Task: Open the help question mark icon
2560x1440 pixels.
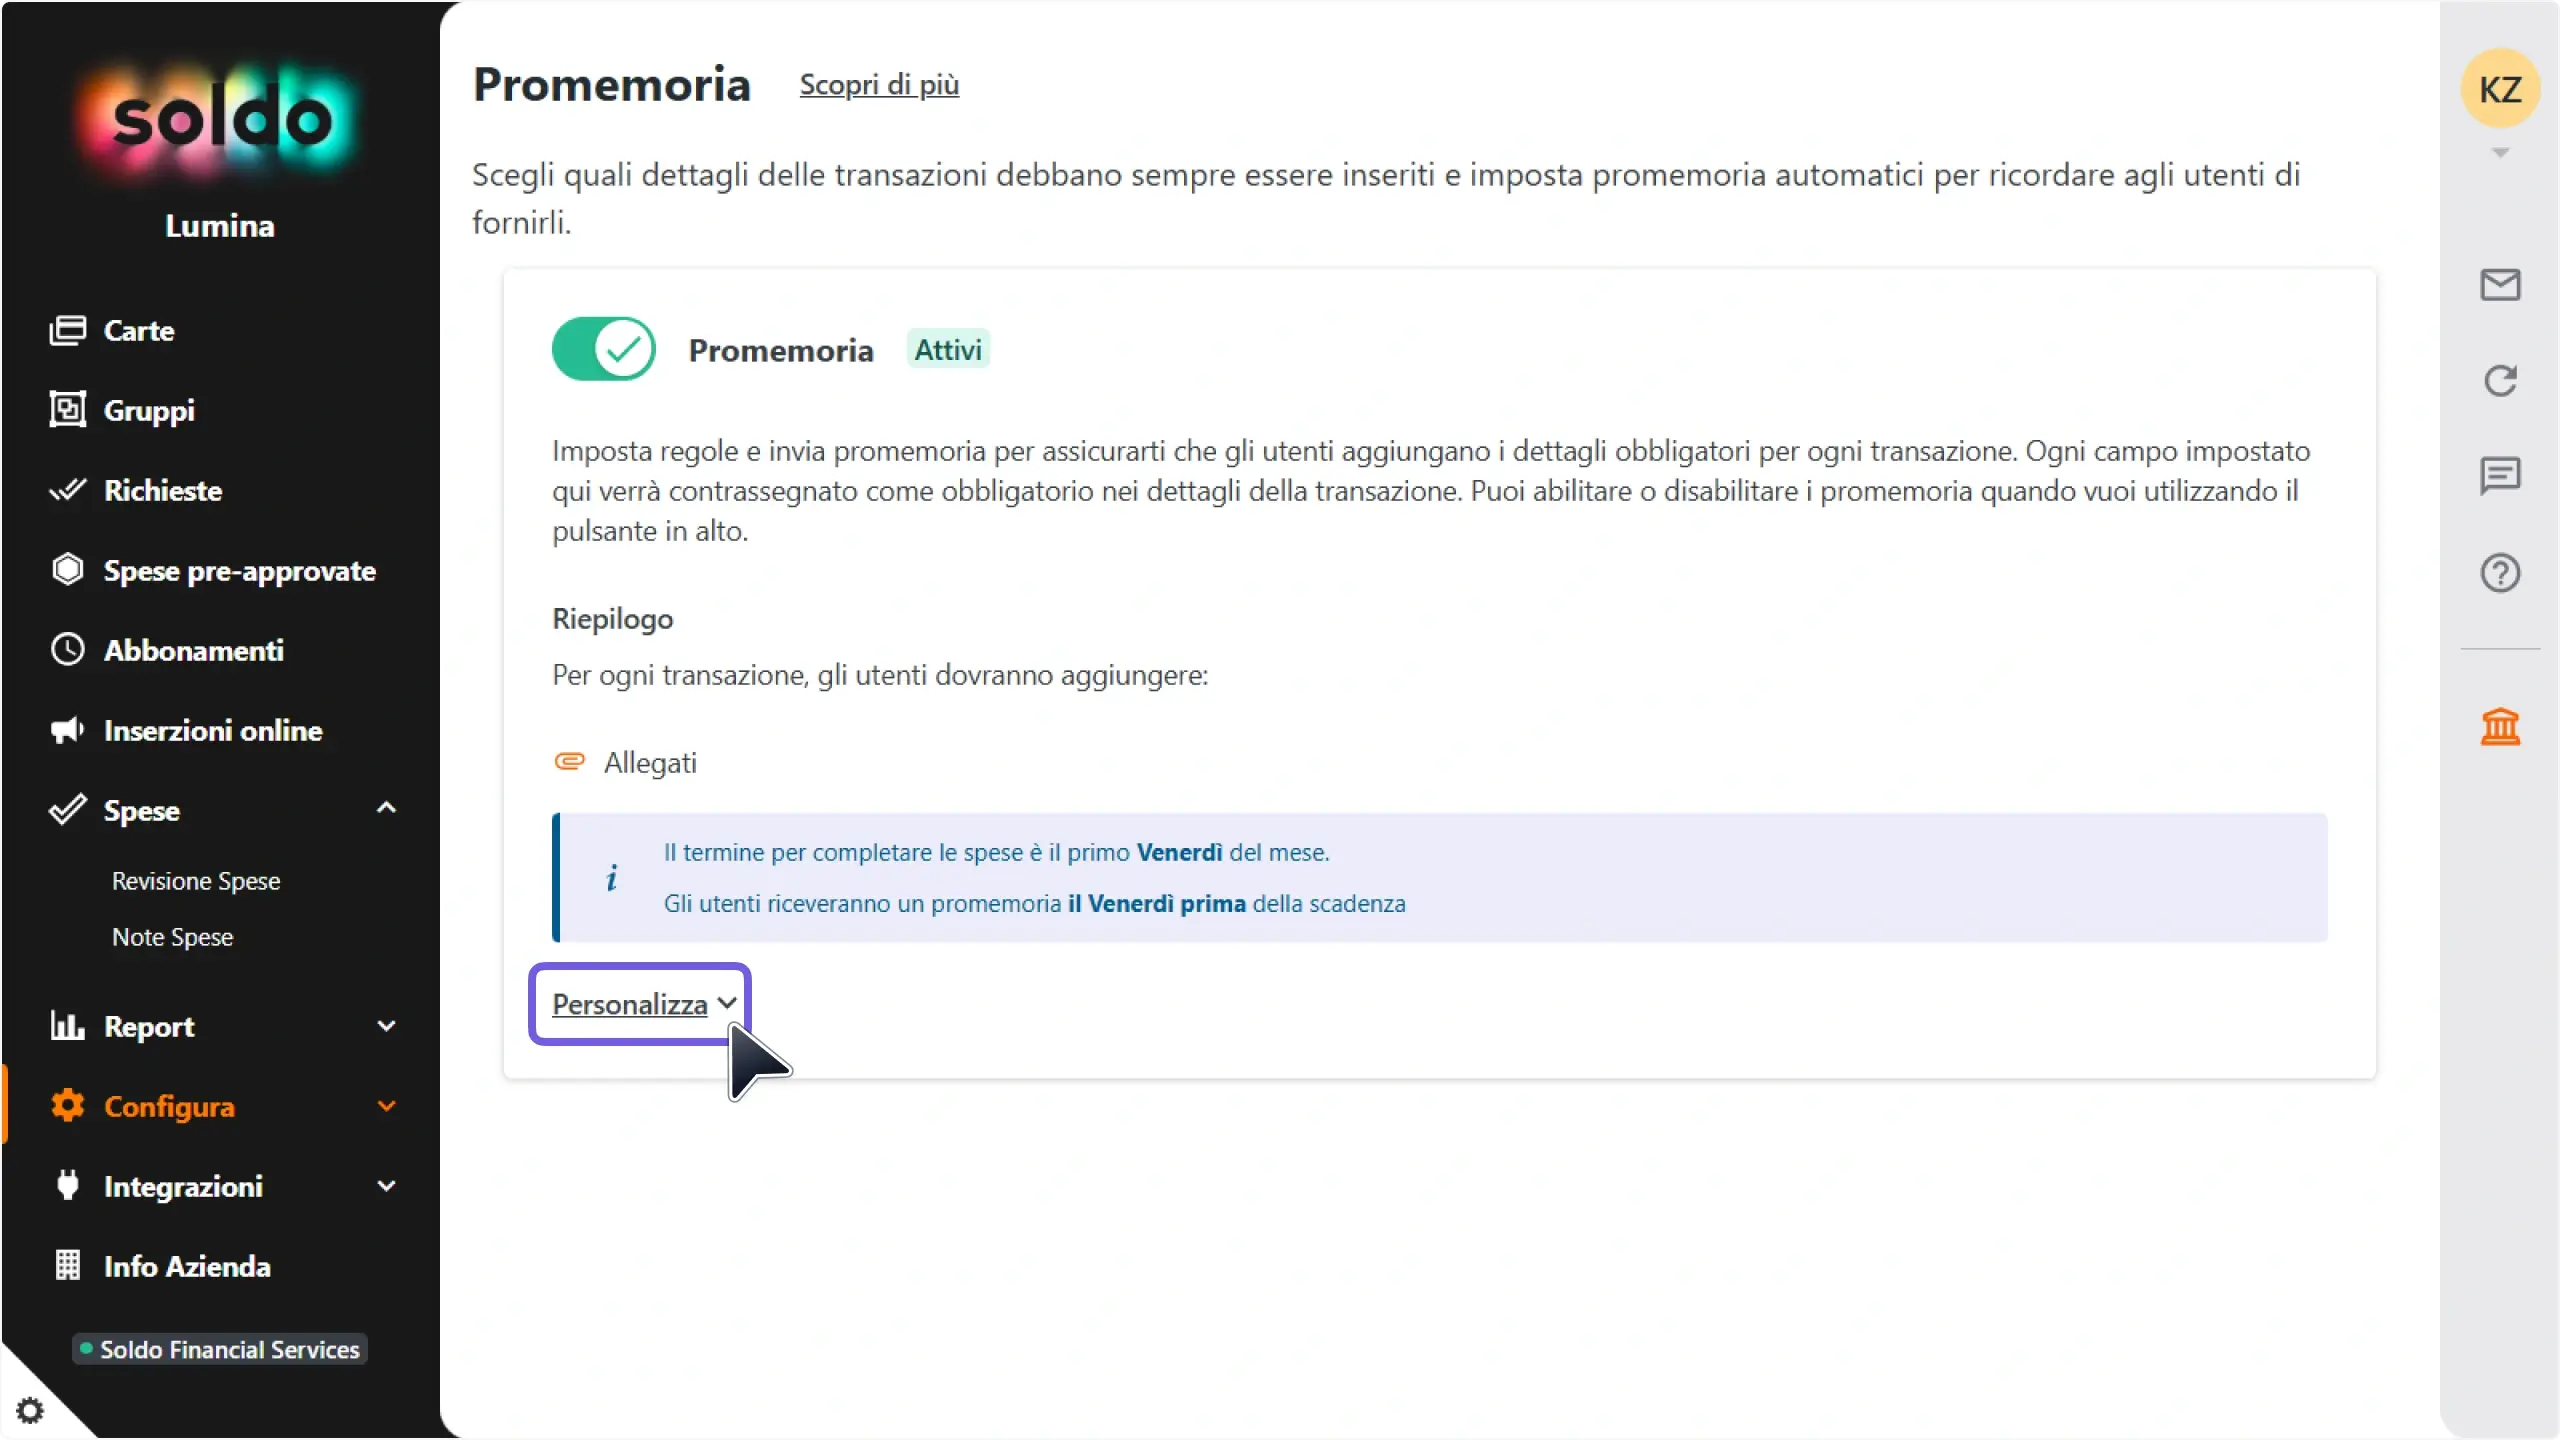Action: [2500, 573]
